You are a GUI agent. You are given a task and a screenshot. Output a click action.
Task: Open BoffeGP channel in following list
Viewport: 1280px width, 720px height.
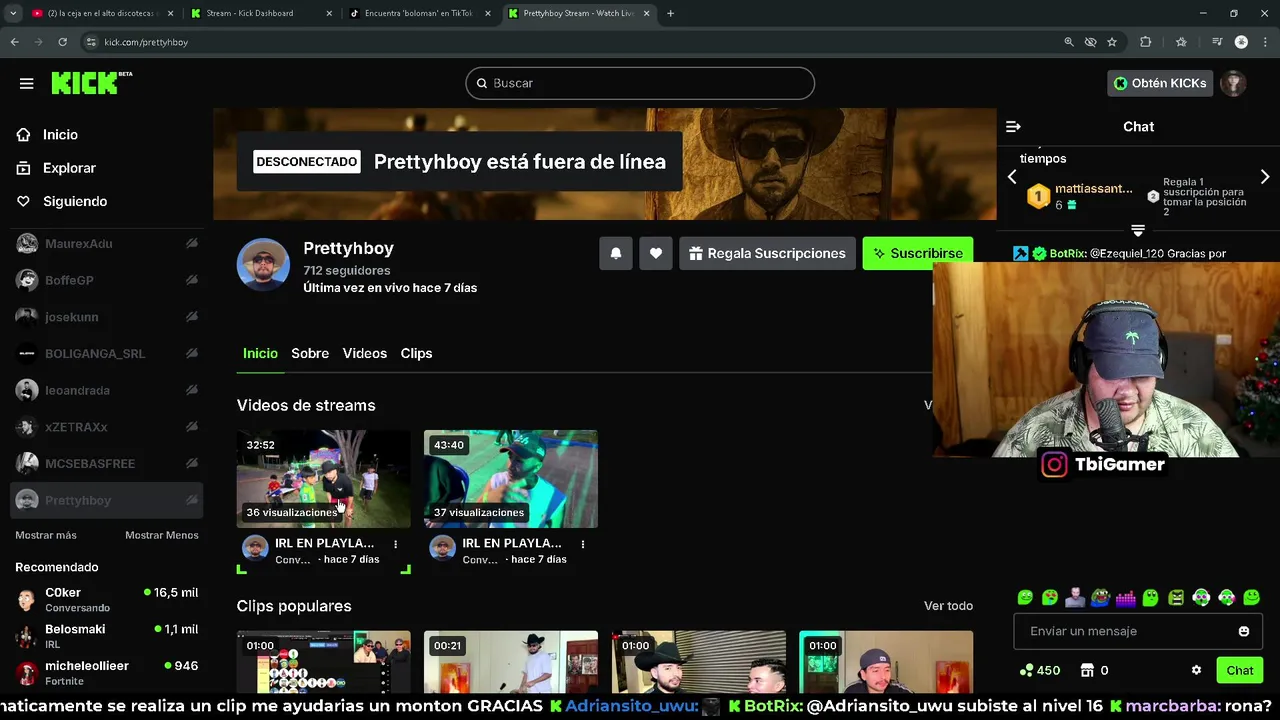click(107, 280)
